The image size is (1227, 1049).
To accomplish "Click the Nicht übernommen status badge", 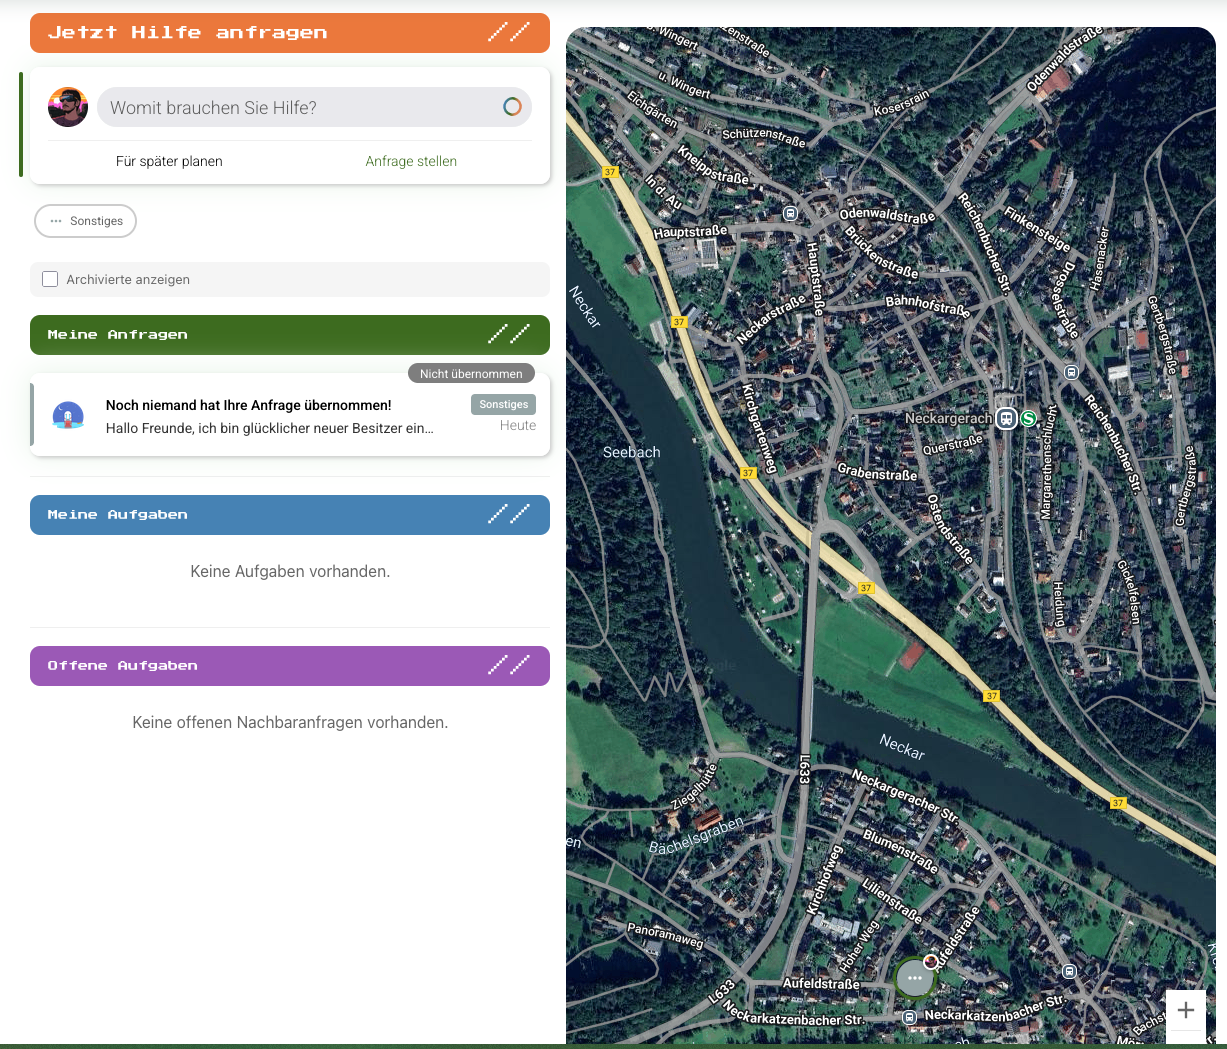I will tap(471, 373).
